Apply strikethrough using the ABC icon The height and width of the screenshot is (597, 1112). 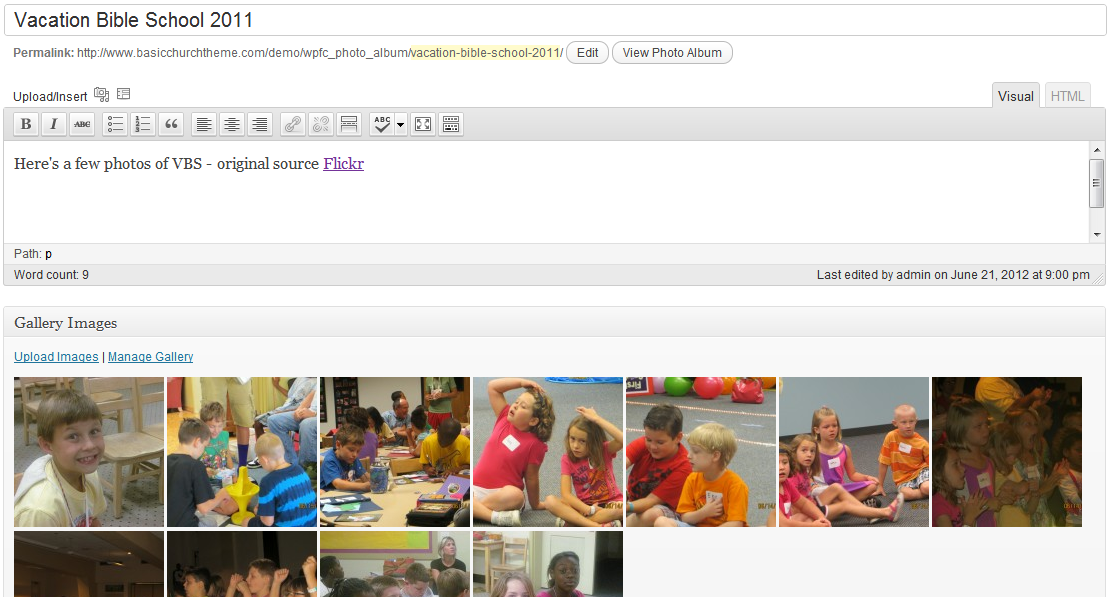(x=82, y=124)
